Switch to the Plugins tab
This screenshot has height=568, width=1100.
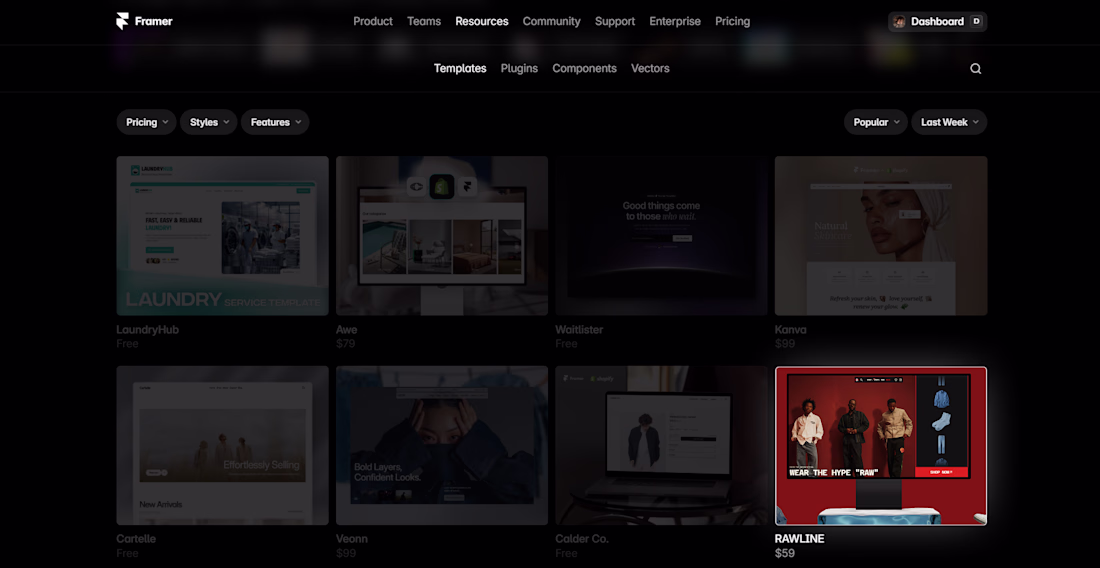click(x=519, y=69)
